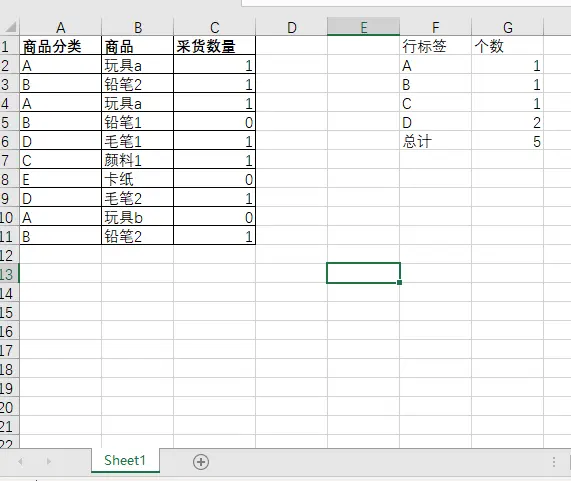
Task: Select row 12 header
Action: (8, 255)
